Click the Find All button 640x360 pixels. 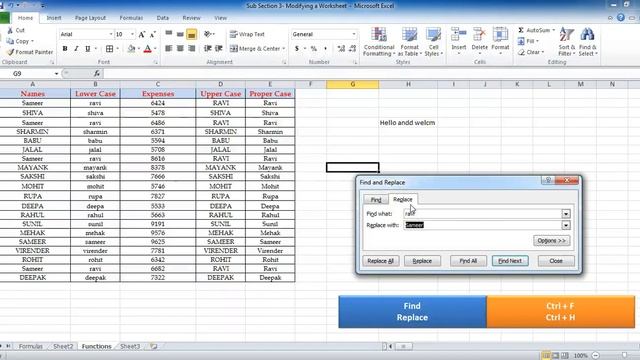[468, 261]
